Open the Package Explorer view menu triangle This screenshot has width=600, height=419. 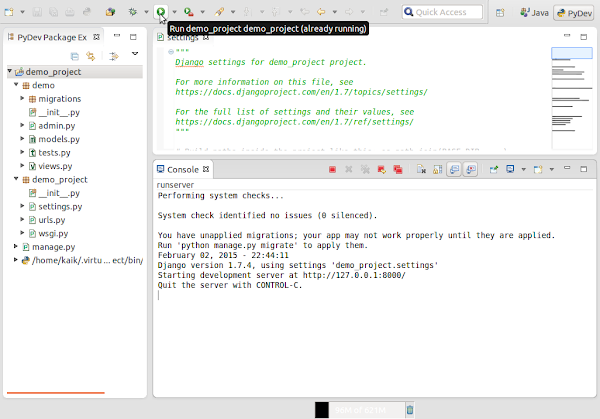(x=135, y=54)
